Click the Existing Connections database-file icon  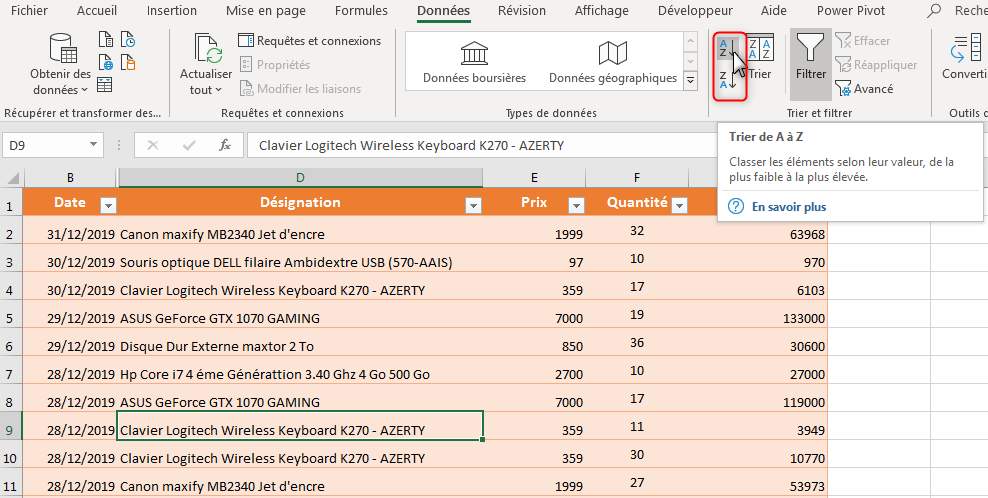tap(128, 62)
